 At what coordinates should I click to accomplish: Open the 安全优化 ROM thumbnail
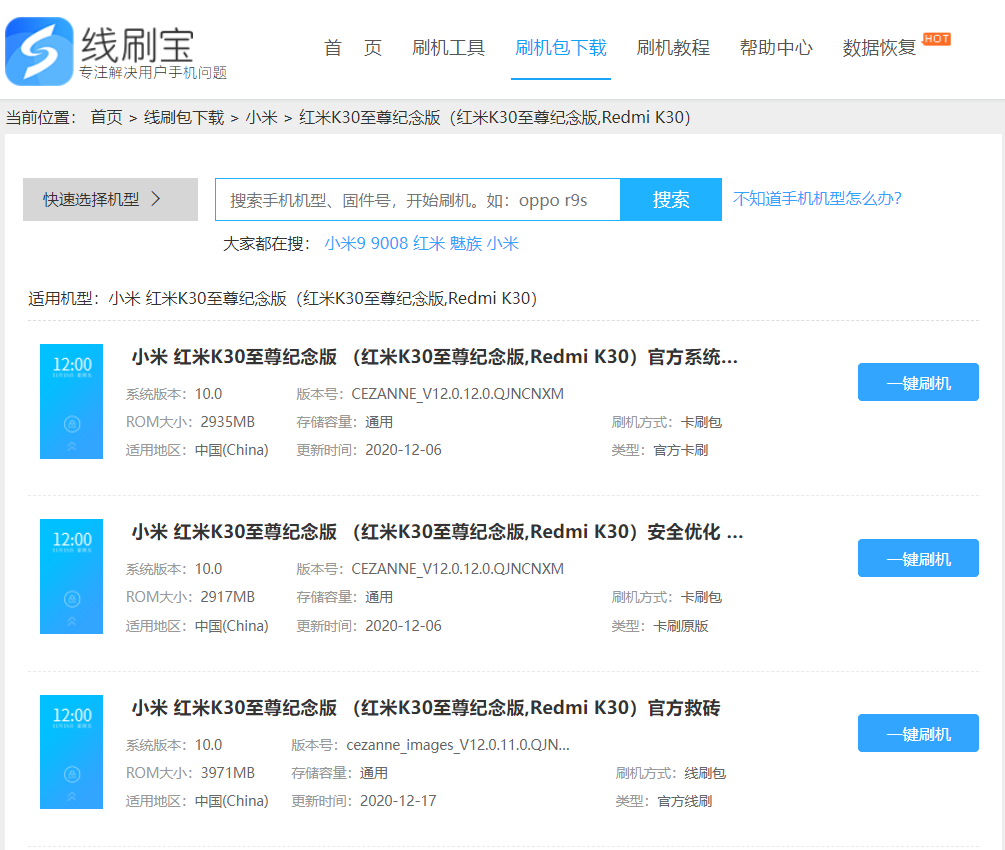72,576
